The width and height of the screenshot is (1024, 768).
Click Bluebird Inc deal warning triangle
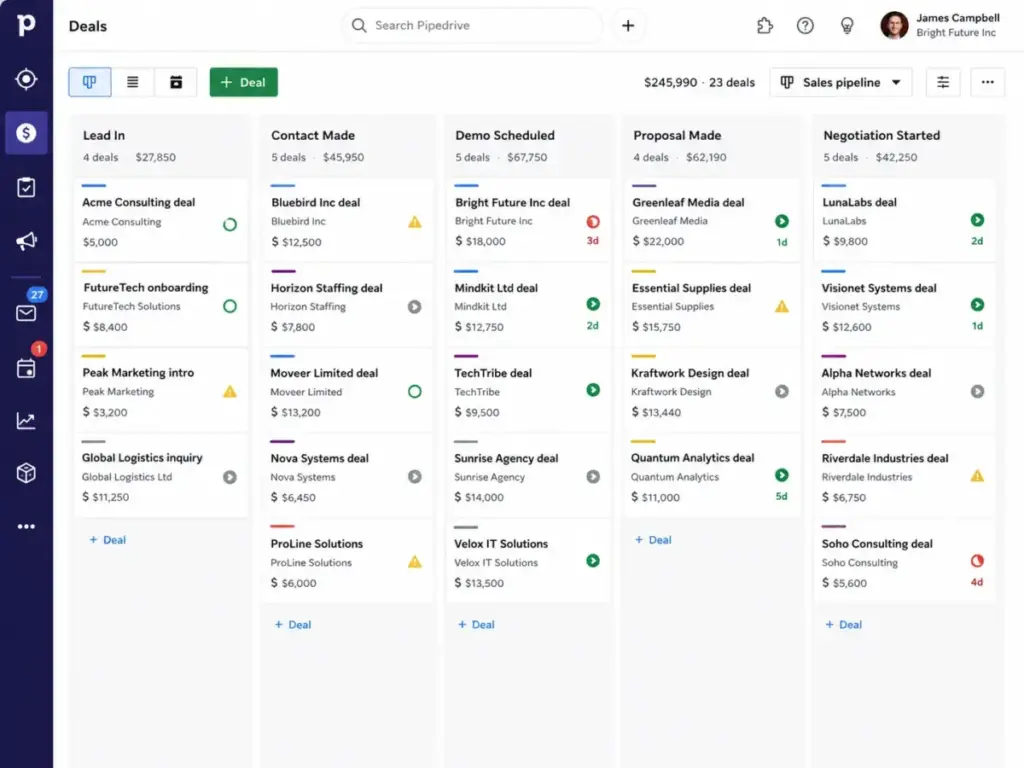point(415,222)
